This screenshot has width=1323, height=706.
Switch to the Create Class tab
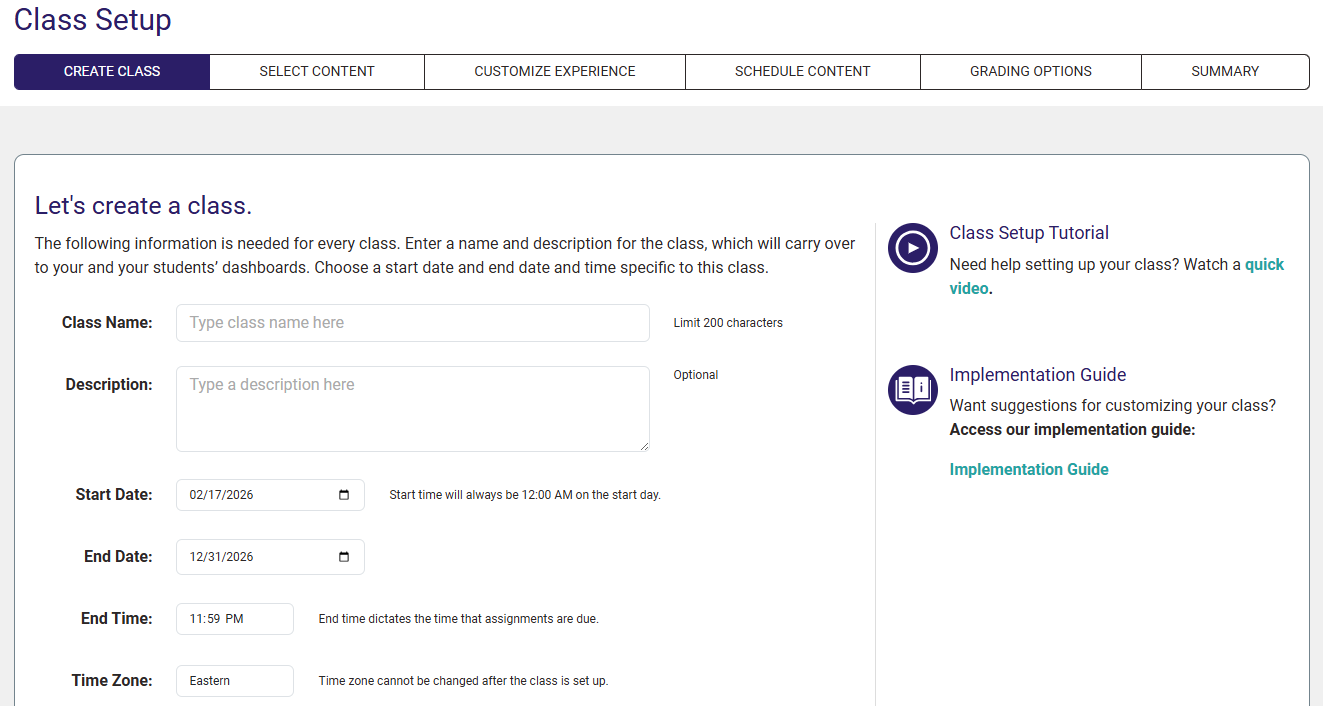(112, 72)
